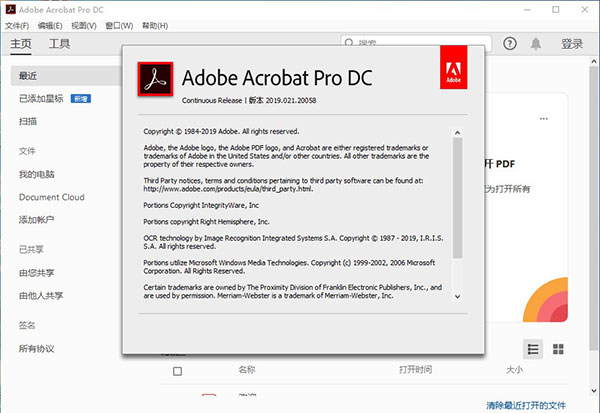Switch to thumbnail grid view icon
Viewport: 600px width, 413px height.
tap(558, 349)
